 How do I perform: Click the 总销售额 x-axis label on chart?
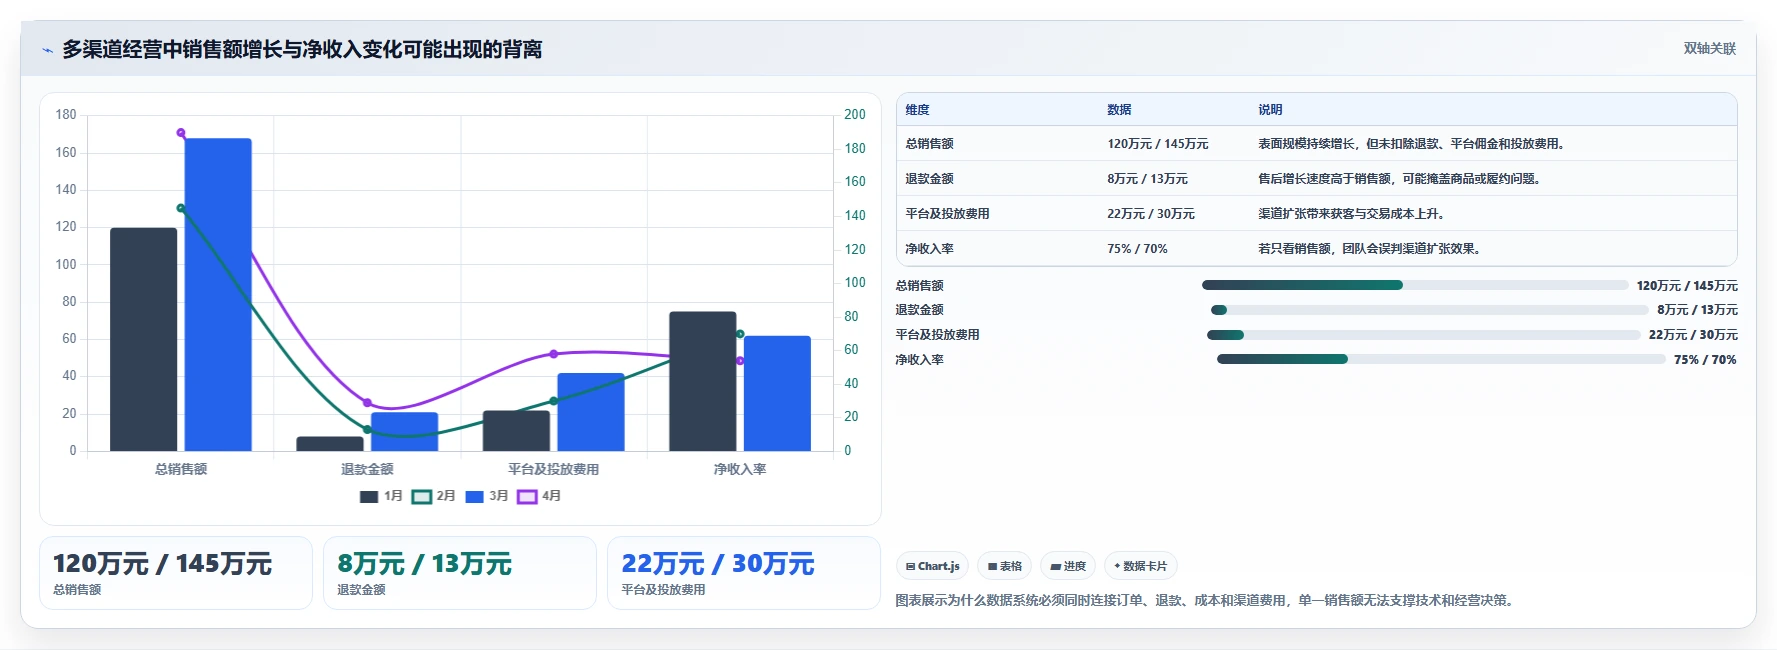click(x=181, y=469)
